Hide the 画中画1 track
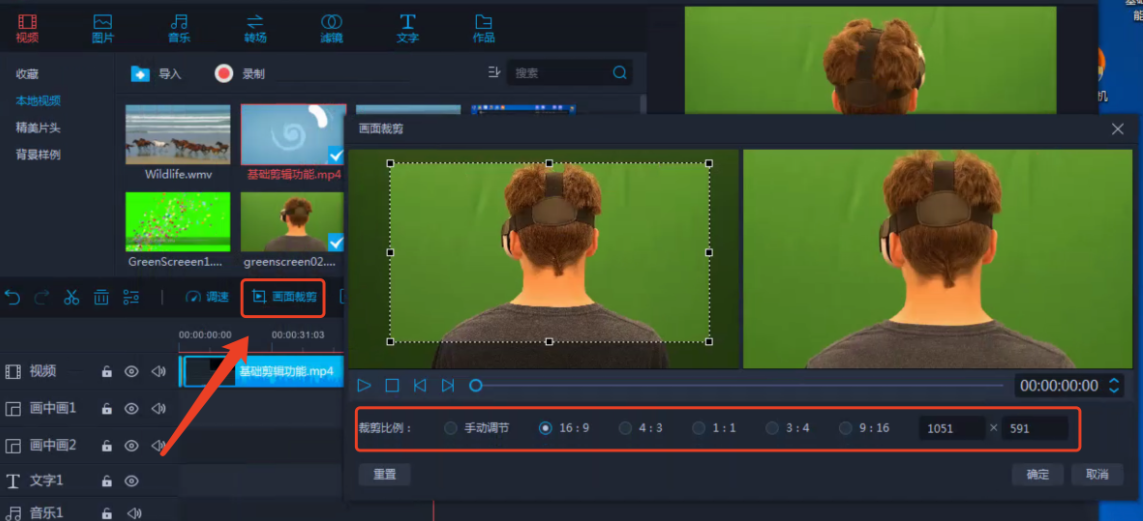This screenshot has height=521, width=1143. [x=131, y=408]
